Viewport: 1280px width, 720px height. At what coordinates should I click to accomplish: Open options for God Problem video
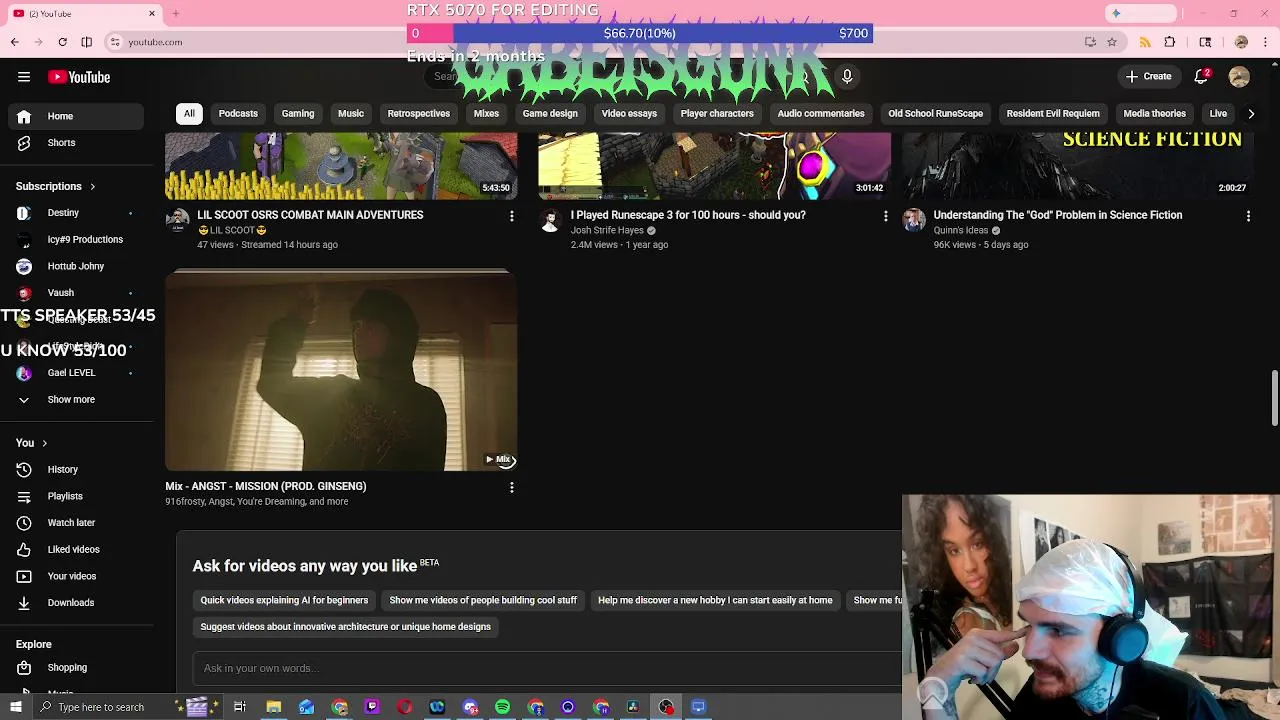pyautogui.click(x=1248, y=216)
